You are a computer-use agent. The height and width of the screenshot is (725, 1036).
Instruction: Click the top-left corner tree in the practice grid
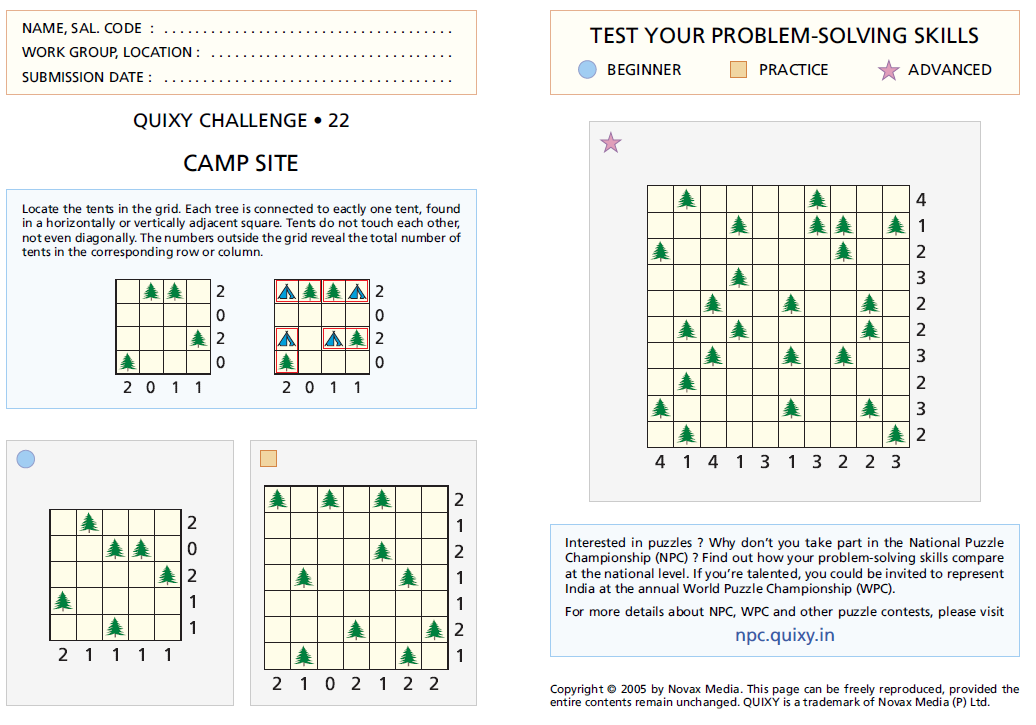(x=278, y=499)
